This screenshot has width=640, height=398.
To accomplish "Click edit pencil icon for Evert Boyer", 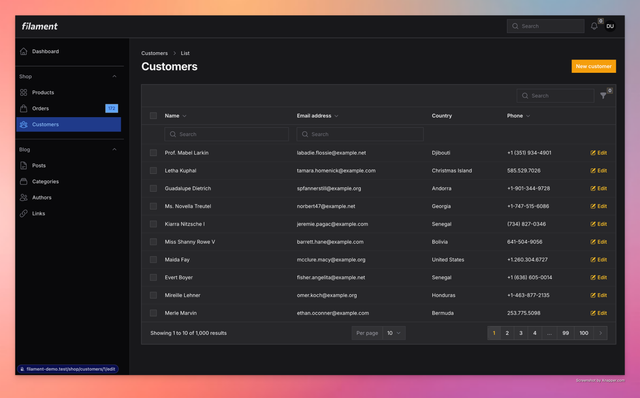I will [x=593, y=277].
